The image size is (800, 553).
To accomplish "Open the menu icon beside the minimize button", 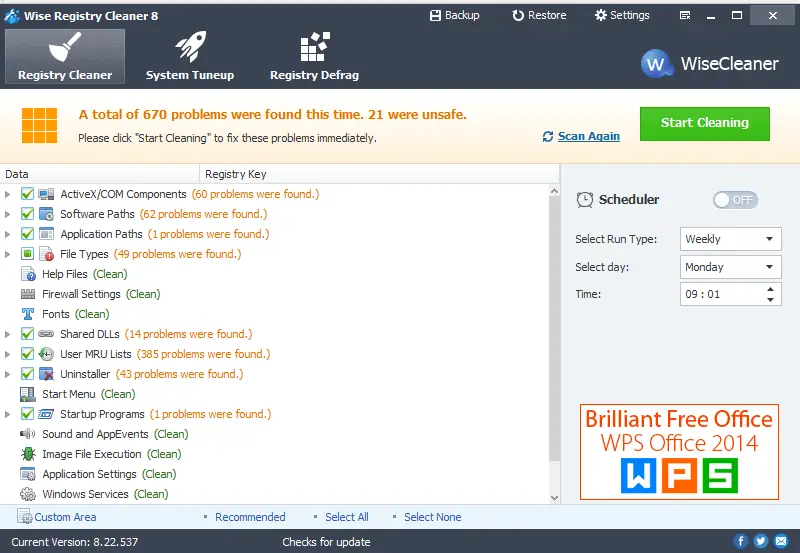I will pos(685,16).
